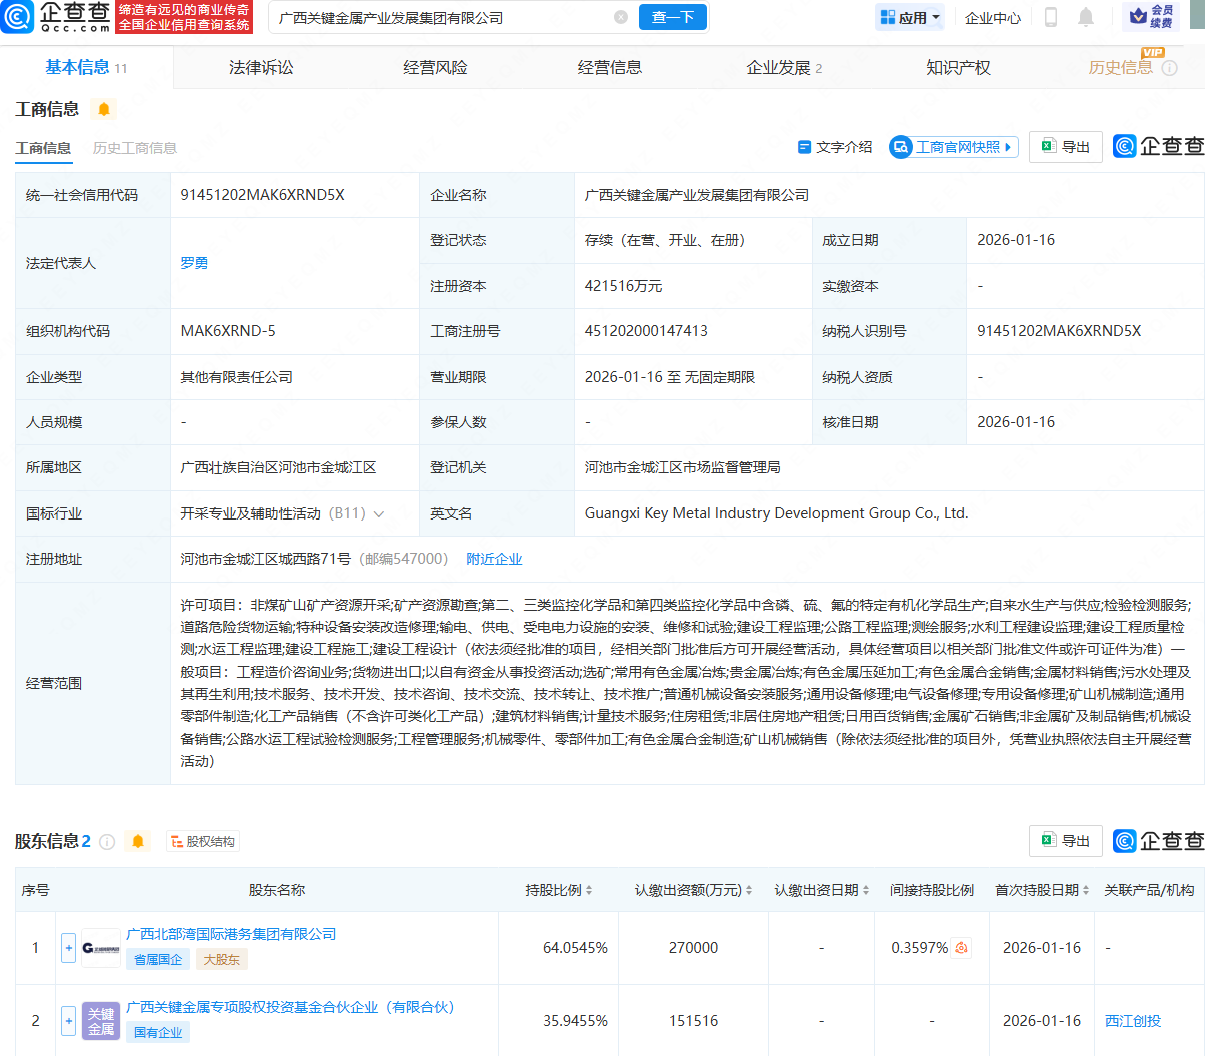The image size is (1205, 1056).
Task: Open notifications bell in the header
Action: tap(1086, 17)
